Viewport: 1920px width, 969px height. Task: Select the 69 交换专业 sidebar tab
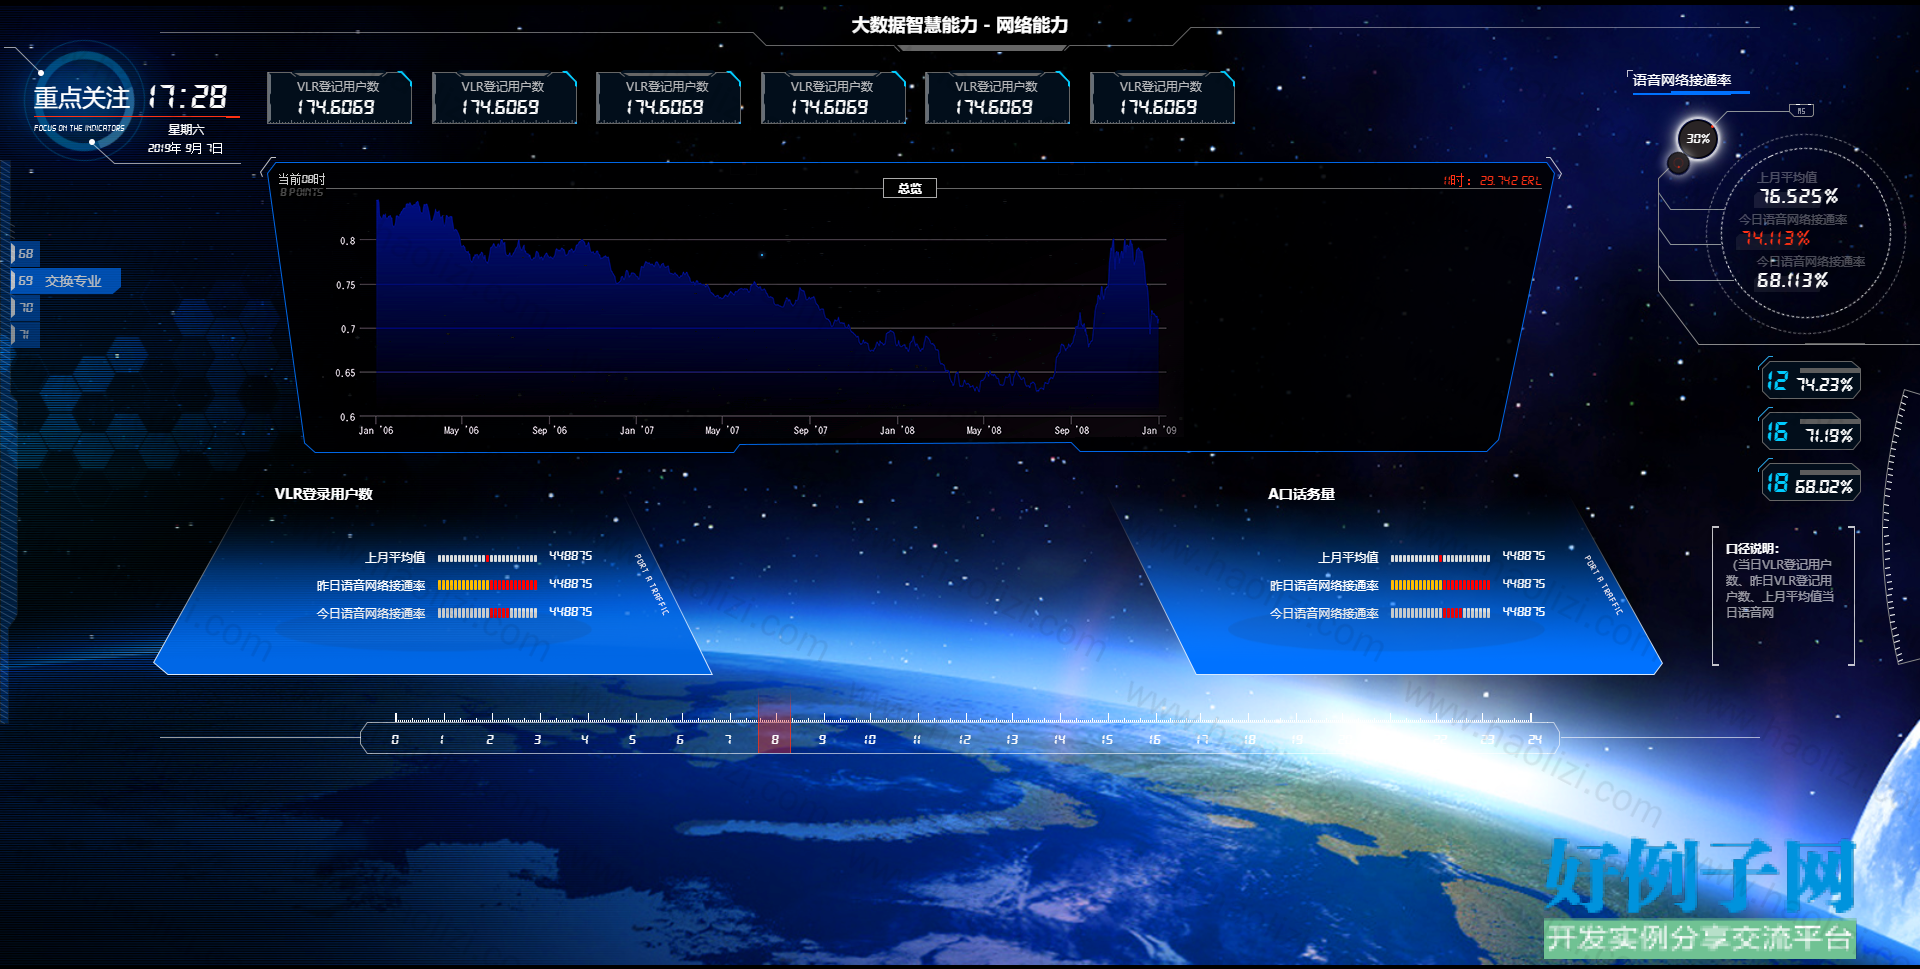point(65,281)
